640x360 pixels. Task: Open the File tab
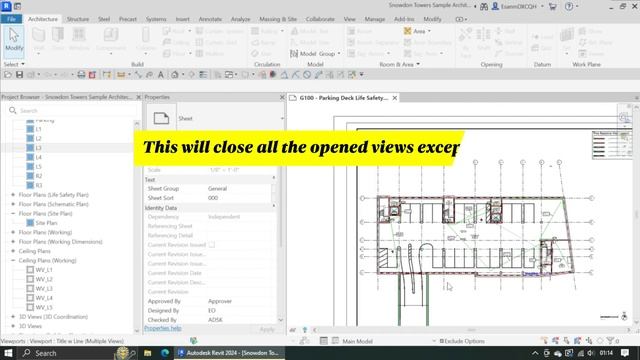point(11,19)
